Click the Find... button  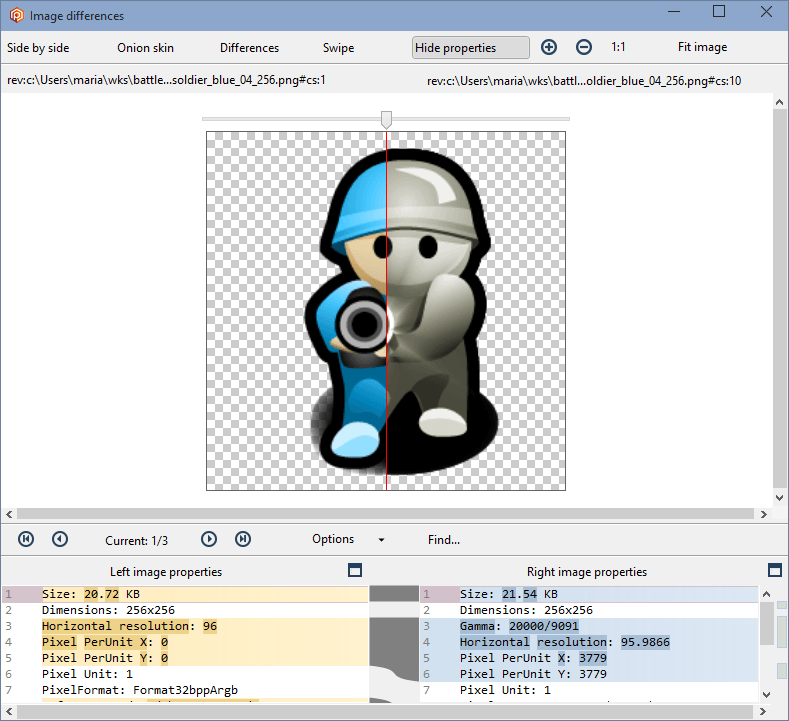(444, 540)
